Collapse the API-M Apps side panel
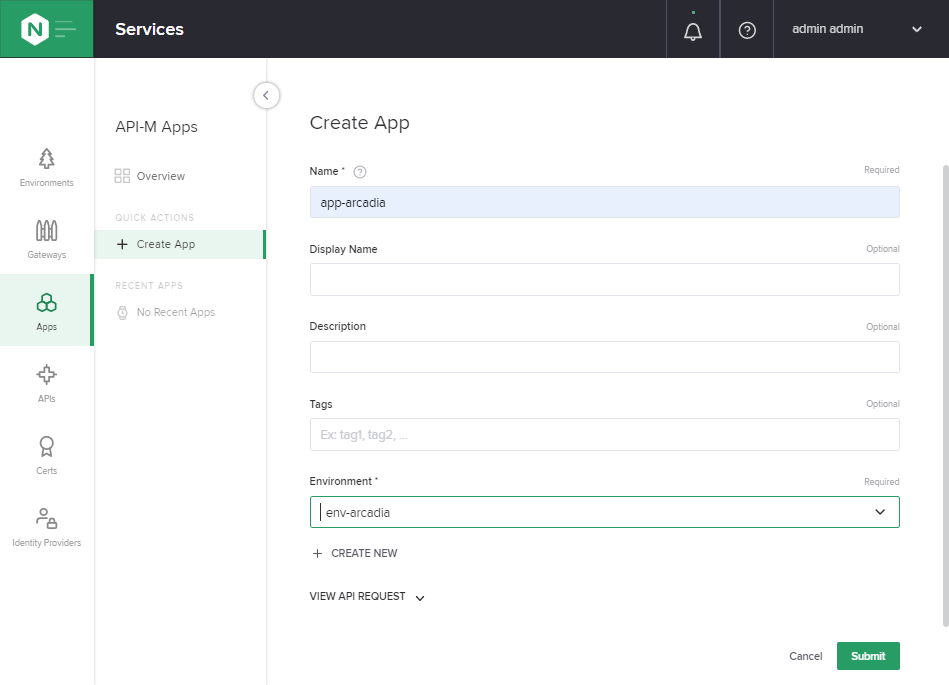The height and width of the screenshot is (685, 949). click(266, 96)
